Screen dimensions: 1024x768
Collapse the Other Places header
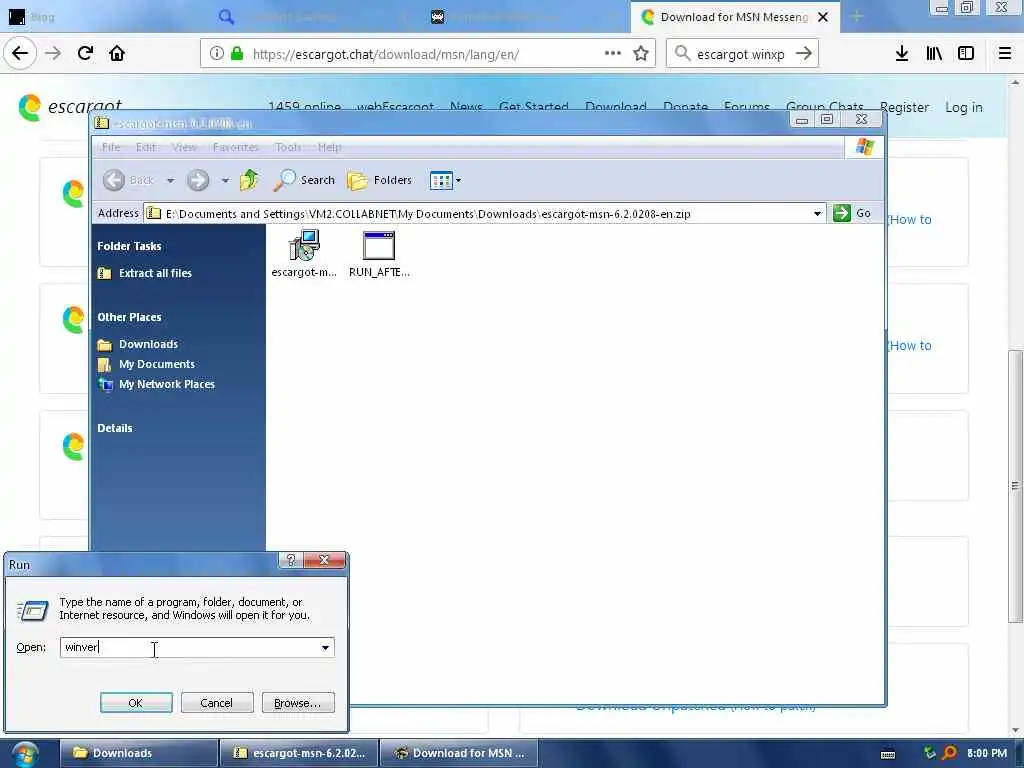pos(129,317)
